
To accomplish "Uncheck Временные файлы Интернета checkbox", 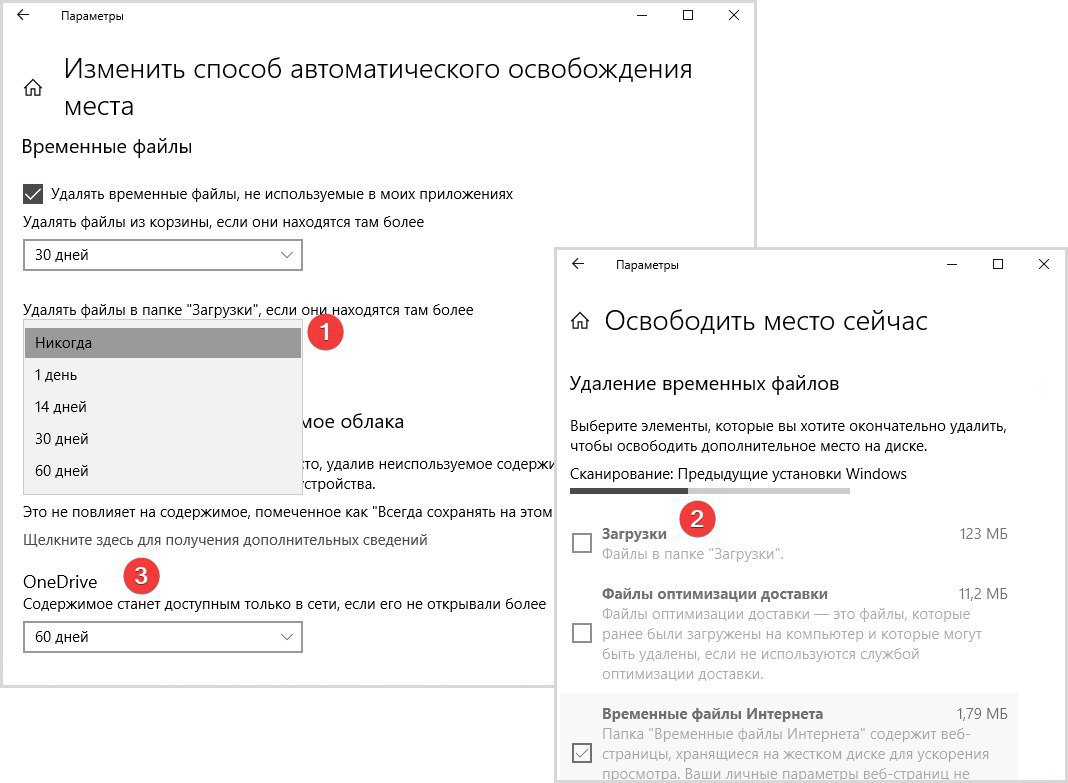I will coord(582,753).
